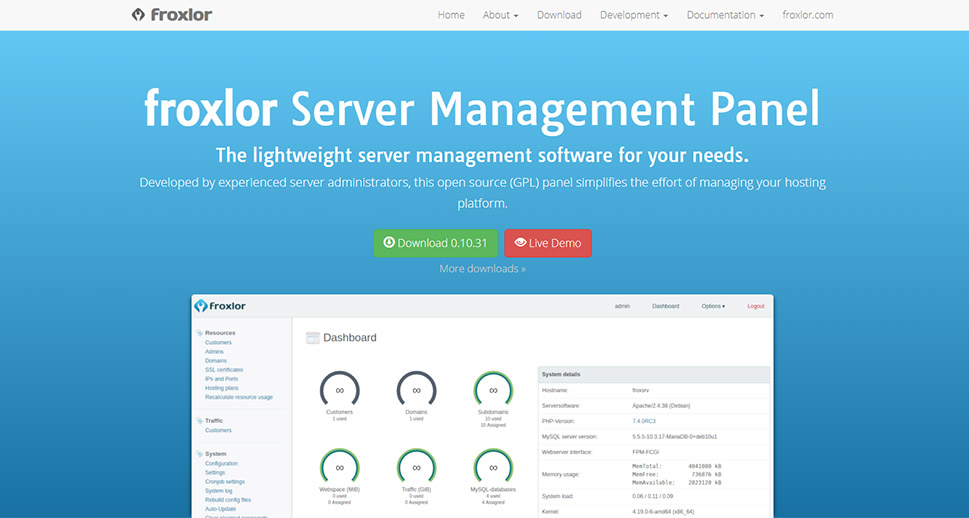The image size is (969, 518).
Task: Click the Traffic section icon in sidebar
Action: coord(199,421)
